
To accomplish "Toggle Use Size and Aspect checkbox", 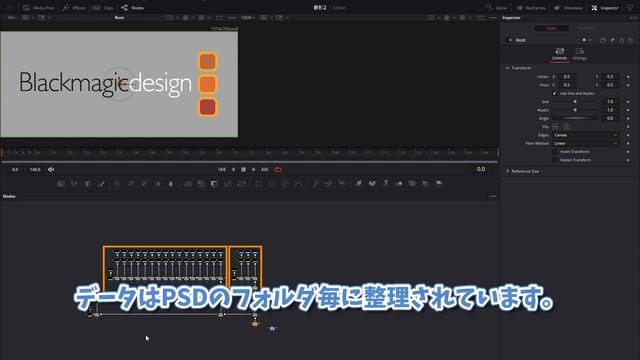I will pos(555,93).
